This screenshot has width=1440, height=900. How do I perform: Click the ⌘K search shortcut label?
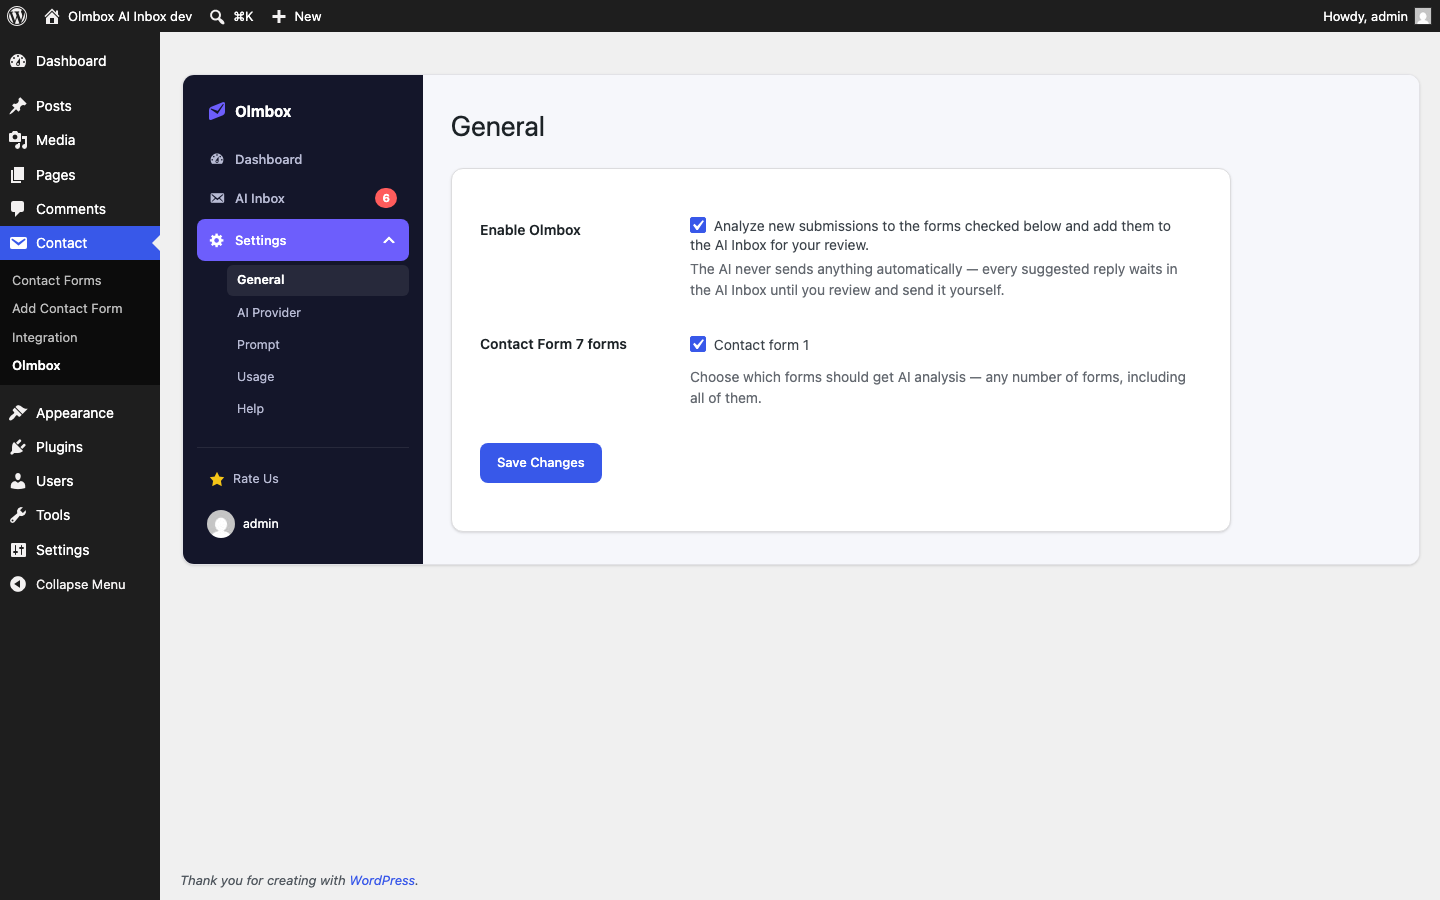pyautogui.click(x=243, y=16)
